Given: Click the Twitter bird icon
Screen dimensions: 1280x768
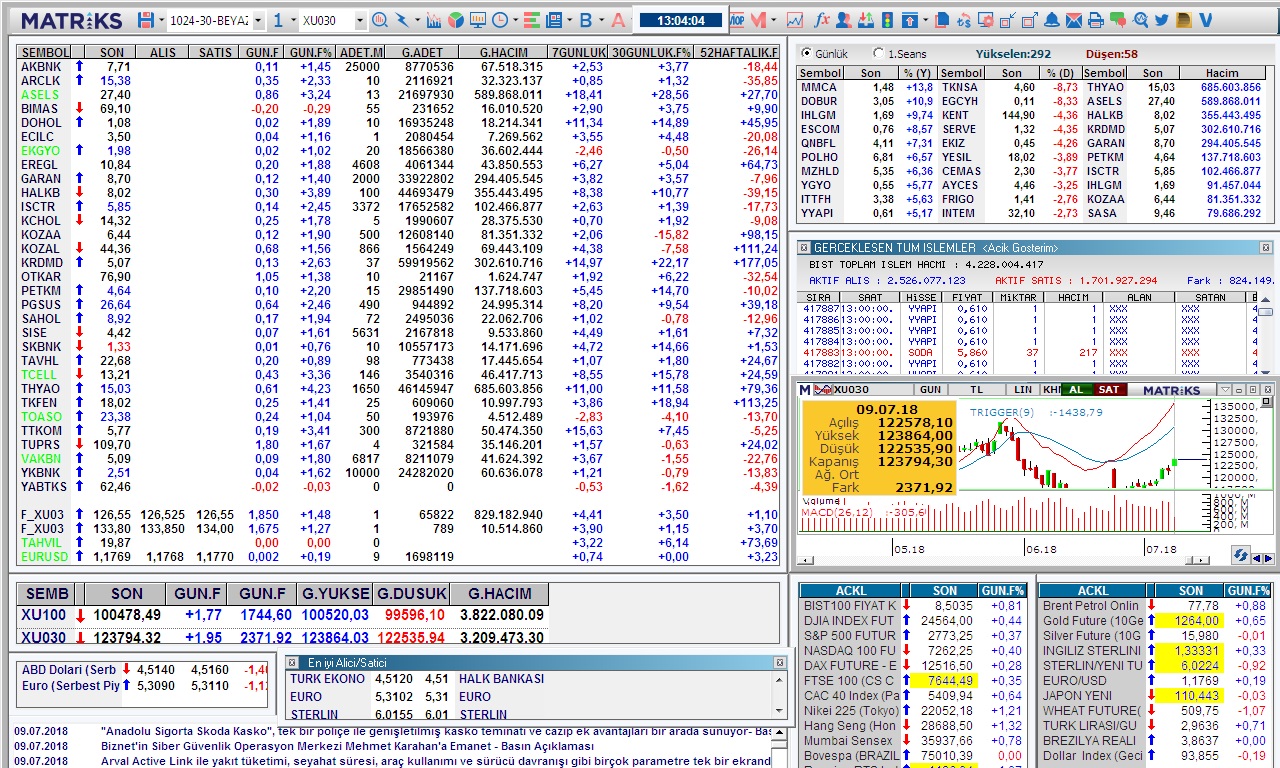Looking at the screenshot, I should click(1162, 20).
